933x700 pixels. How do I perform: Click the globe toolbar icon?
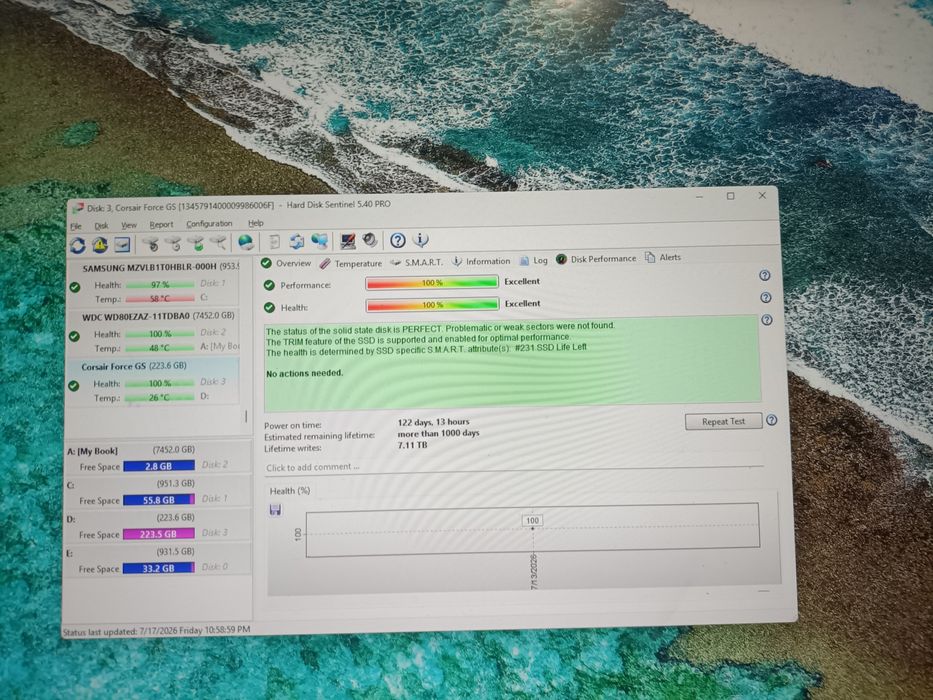click(245, 242)
